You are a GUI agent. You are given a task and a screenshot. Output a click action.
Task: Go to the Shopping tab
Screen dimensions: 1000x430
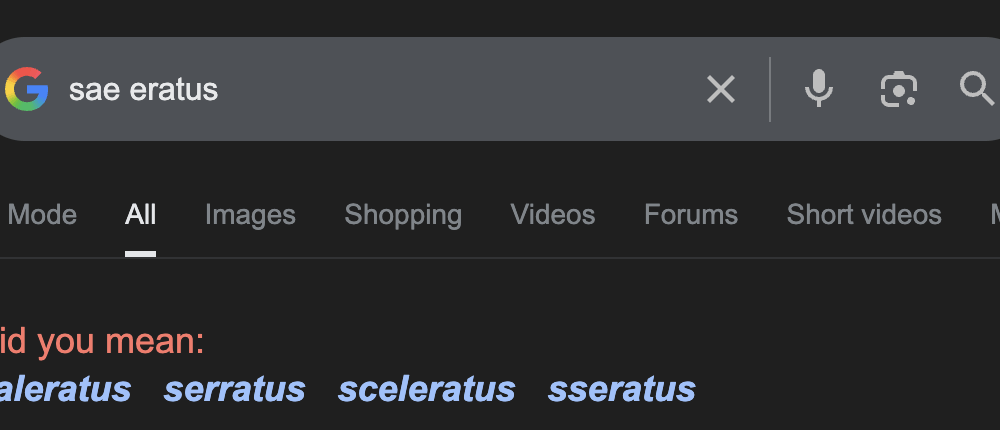[x=403, y=215]
